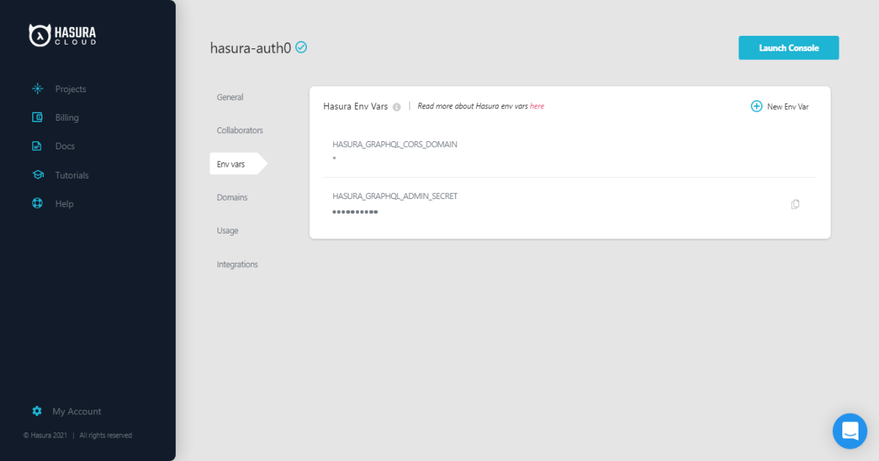Select the Env vars tab
The width and height of the screenshot is (879, 461).
[238, 164]
